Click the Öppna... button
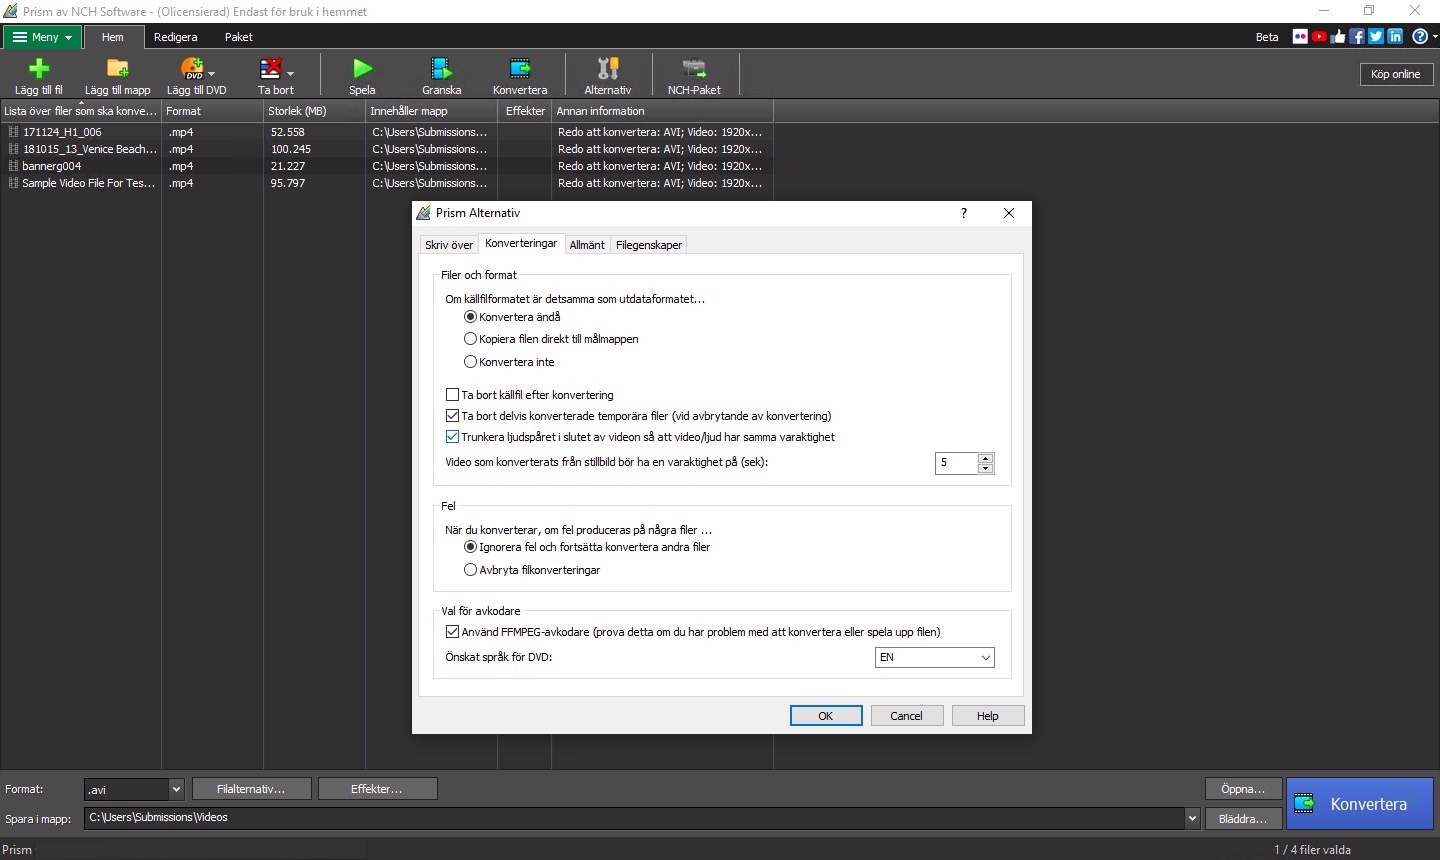The width and height of the screenshot is (1440, 860). pyautogui.click(x=1243, y=789)
